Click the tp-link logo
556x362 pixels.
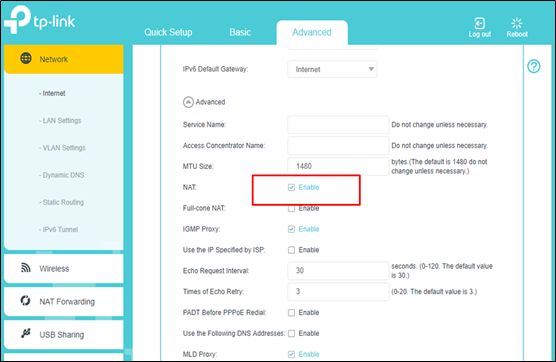39,20
